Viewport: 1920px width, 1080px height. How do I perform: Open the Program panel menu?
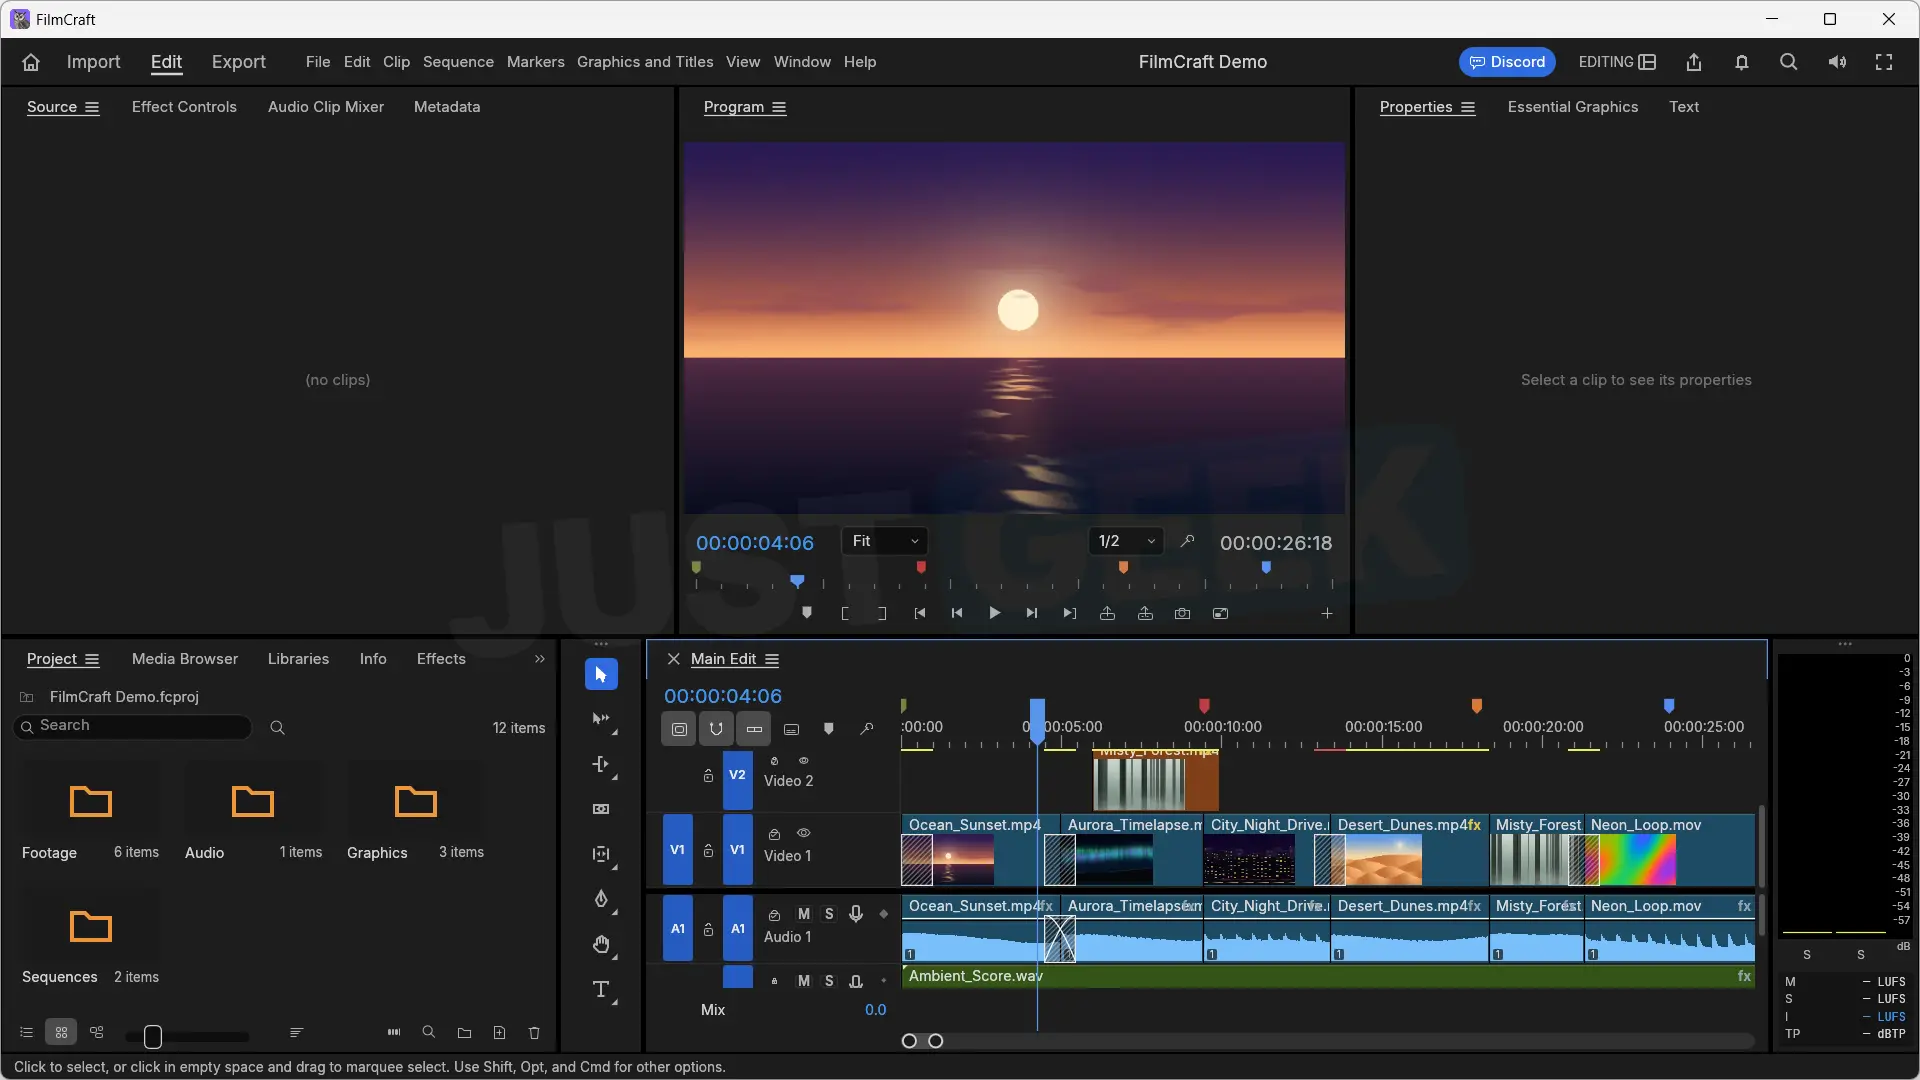point(779,107)
